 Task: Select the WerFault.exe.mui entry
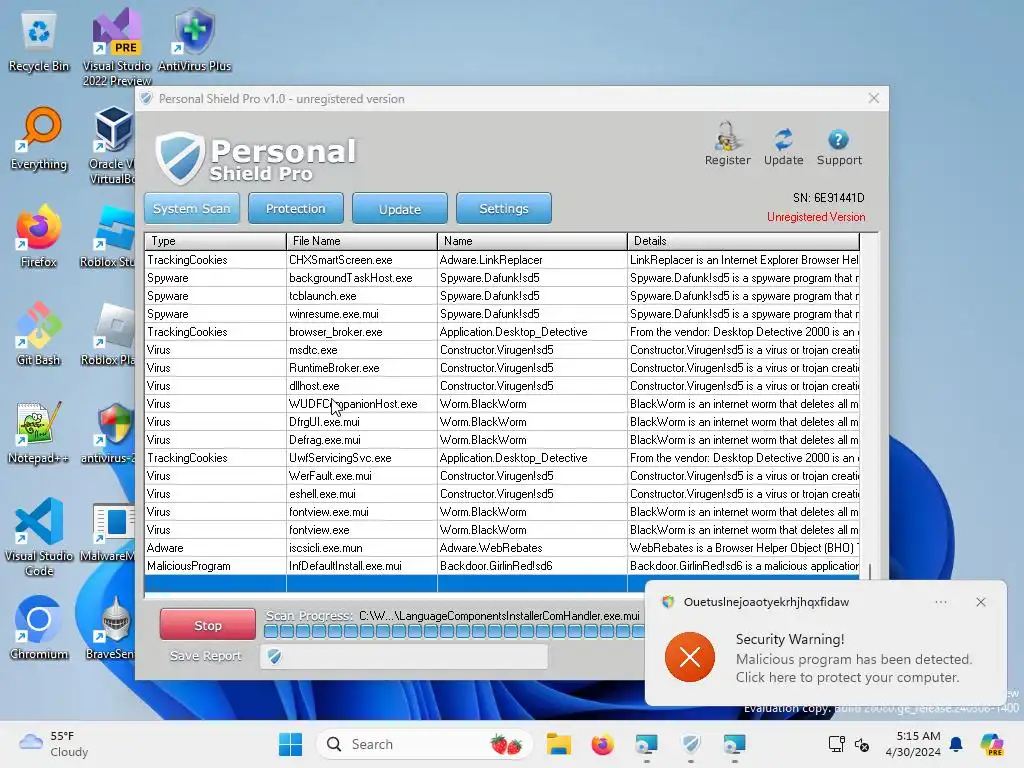click(x=502, y=476)
